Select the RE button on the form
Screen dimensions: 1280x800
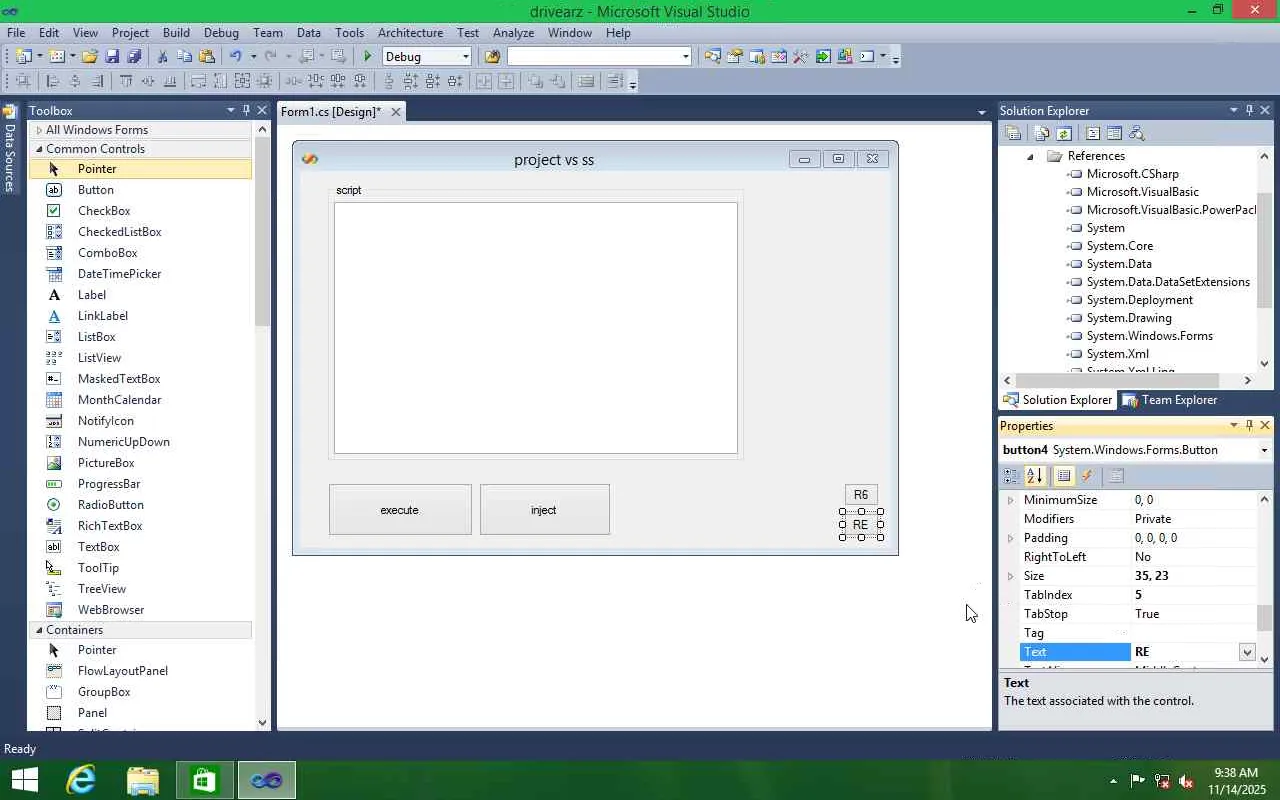(x=861, y=525)
